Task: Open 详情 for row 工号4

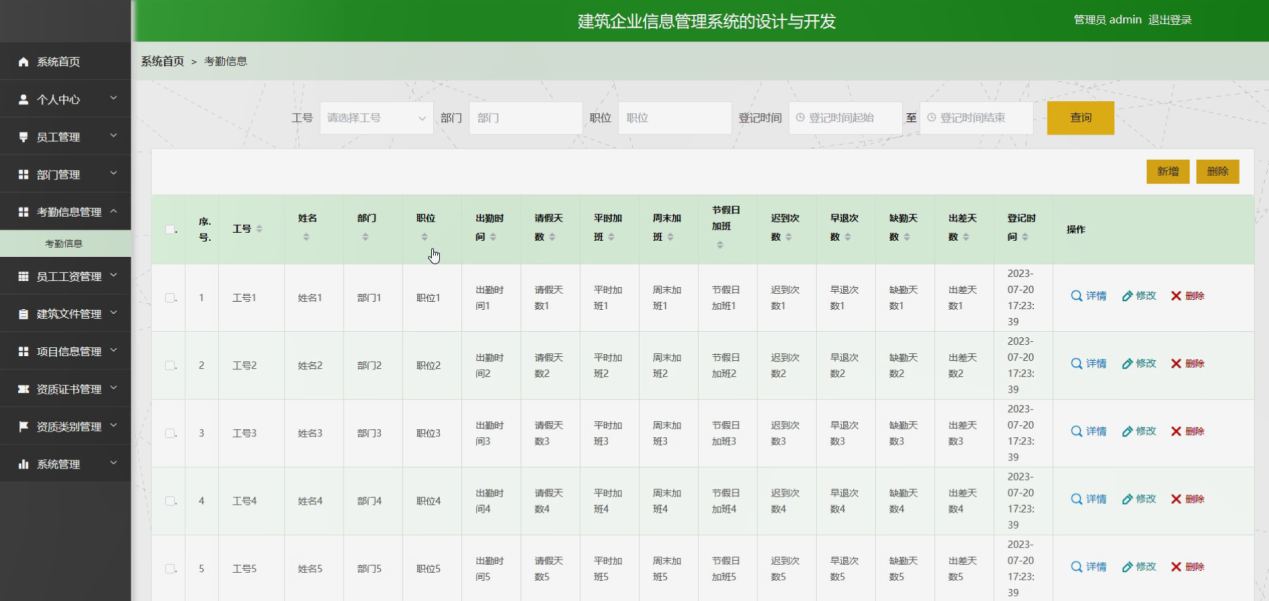Action: tap(1089, 499)
